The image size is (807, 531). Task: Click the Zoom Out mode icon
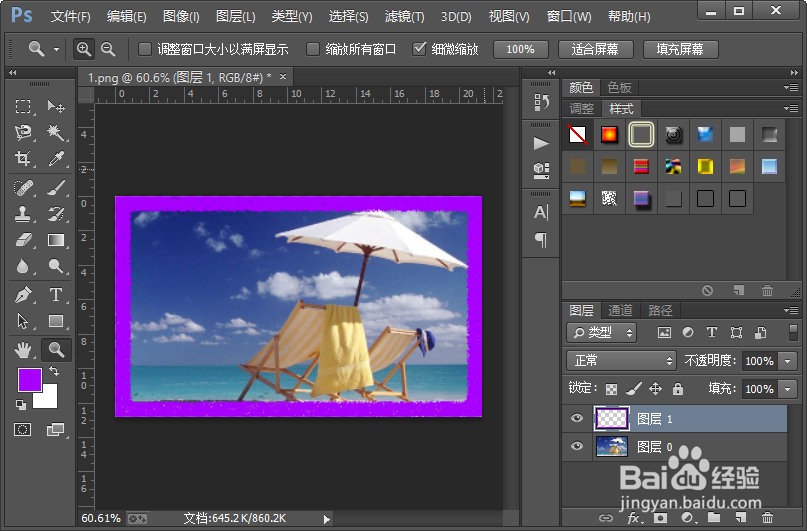(x=108, y=49)
